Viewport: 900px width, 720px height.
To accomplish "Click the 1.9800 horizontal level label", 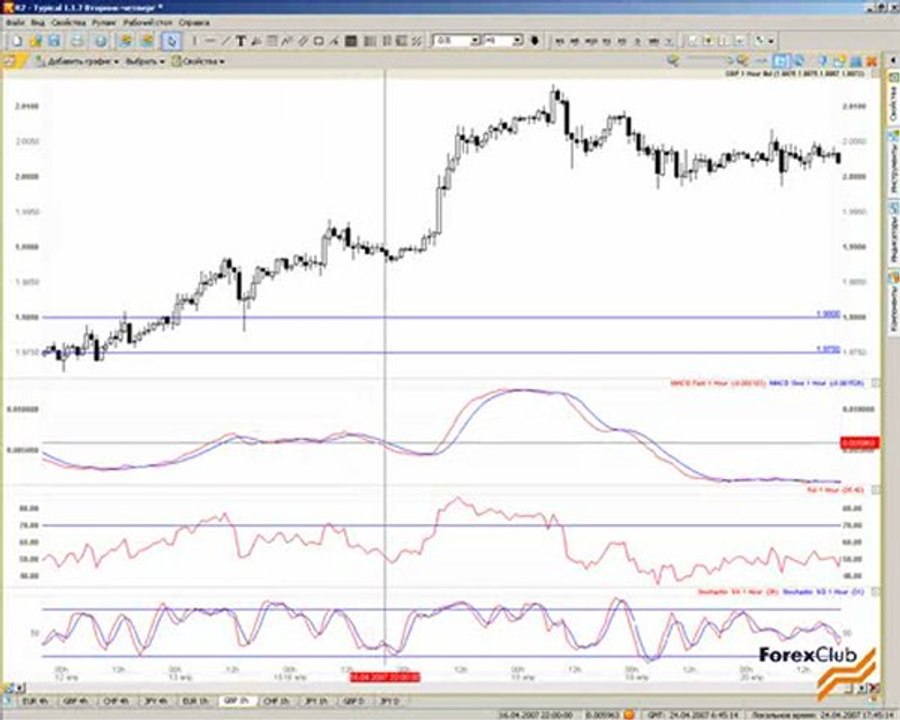I will (x=828, y=314).
